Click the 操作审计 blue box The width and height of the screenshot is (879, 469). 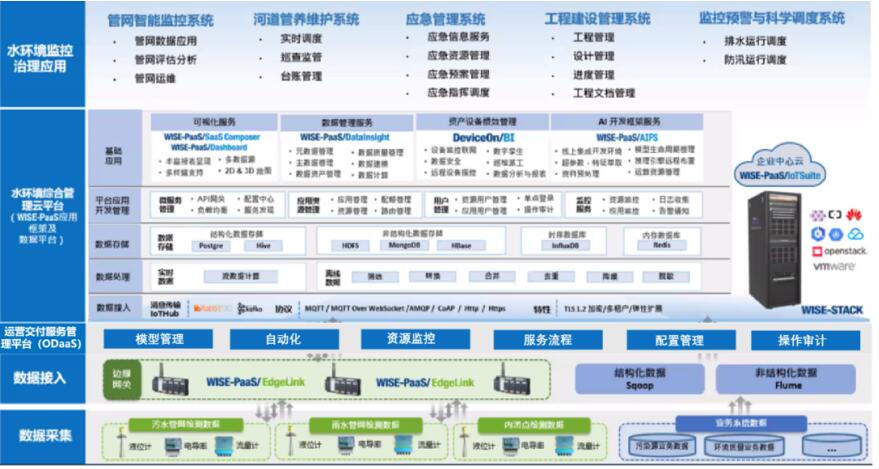tap(805, 340)
